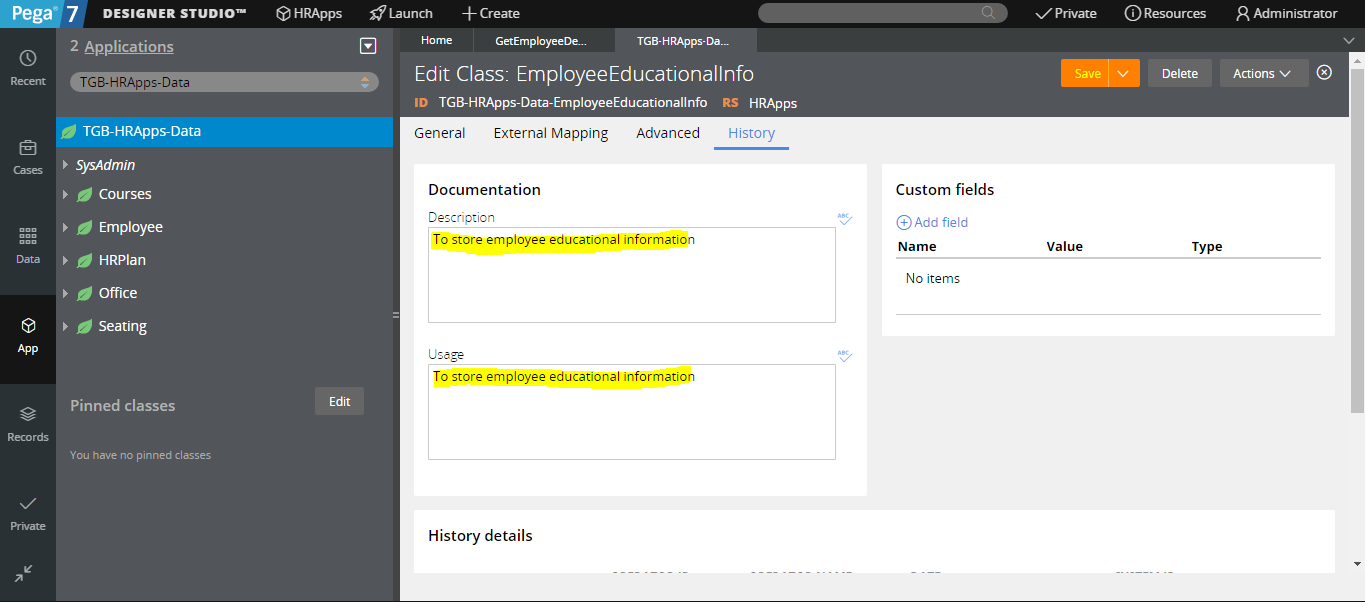
Task: Switch to the Home tab
Action: click(437, 40)
